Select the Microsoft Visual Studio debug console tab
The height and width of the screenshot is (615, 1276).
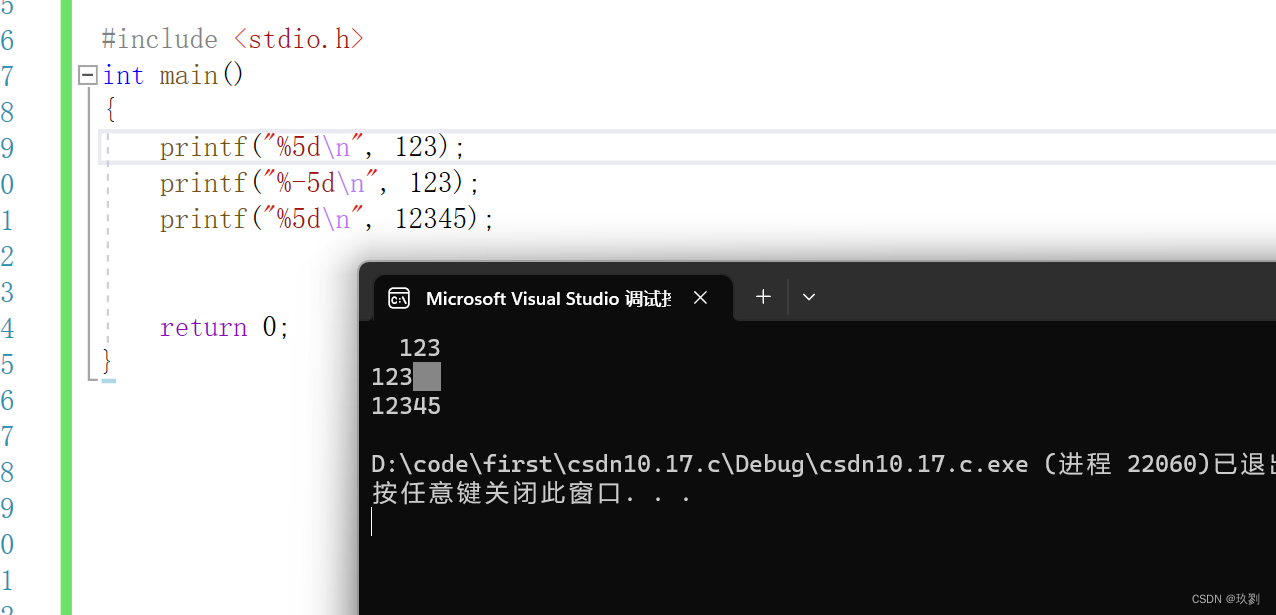coord(553,298)
